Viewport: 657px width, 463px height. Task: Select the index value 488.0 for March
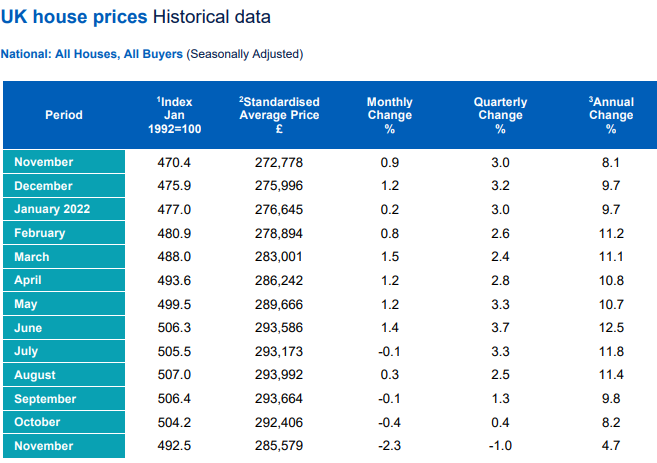[174, 256]
